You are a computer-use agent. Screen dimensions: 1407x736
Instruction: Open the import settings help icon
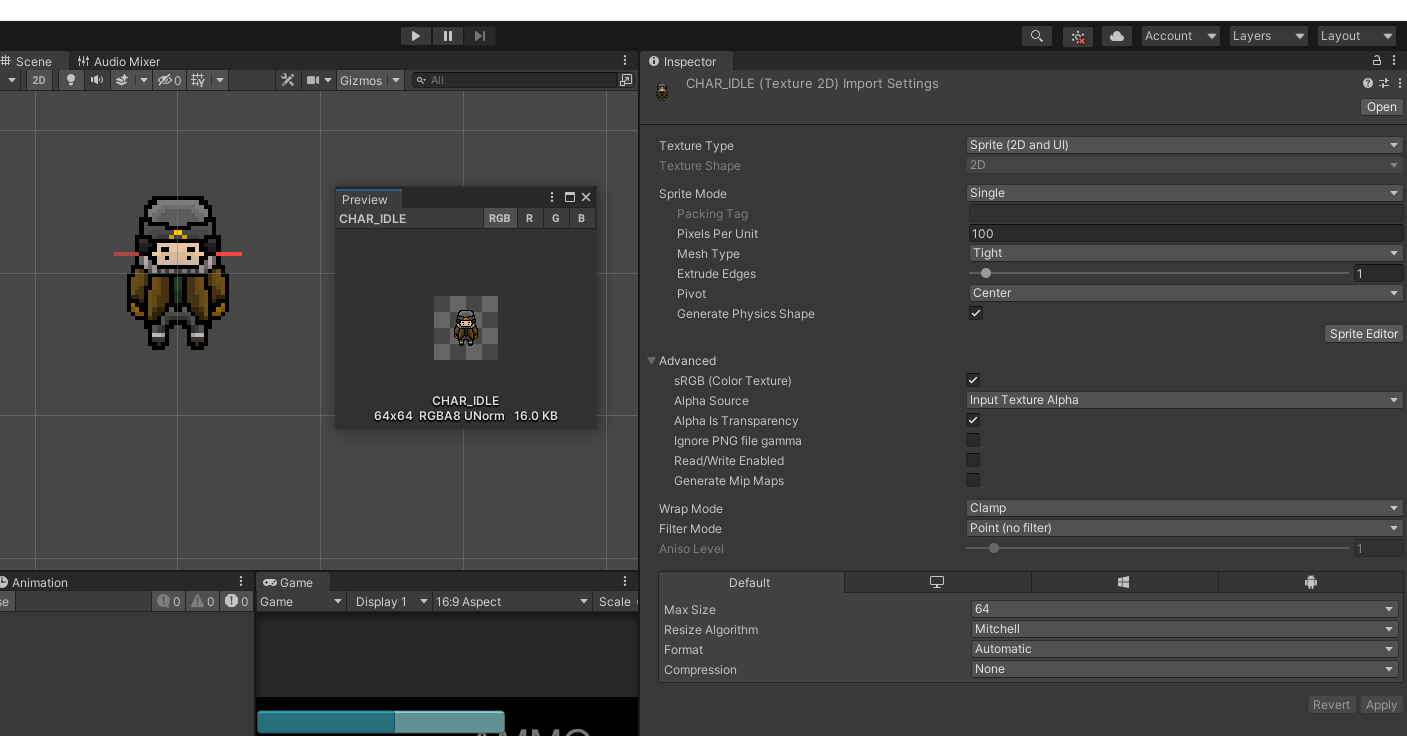pos(1368,83)
